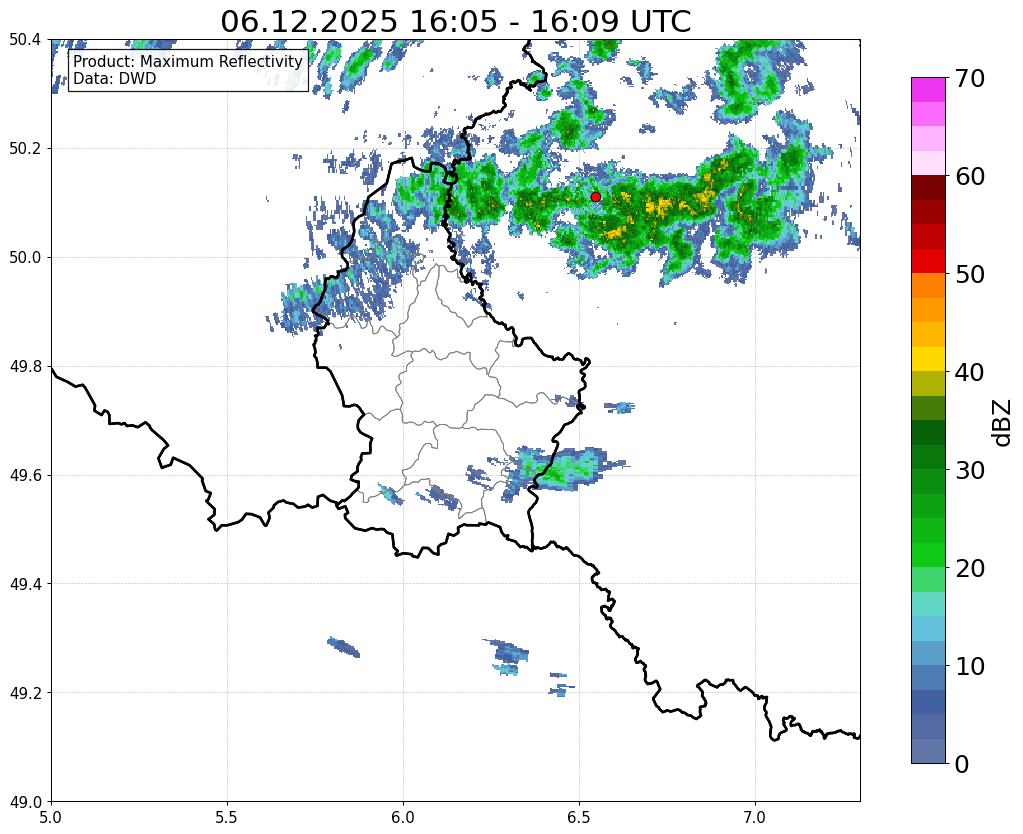
Task: Click the latitude label 50.0
Action: 25,257
